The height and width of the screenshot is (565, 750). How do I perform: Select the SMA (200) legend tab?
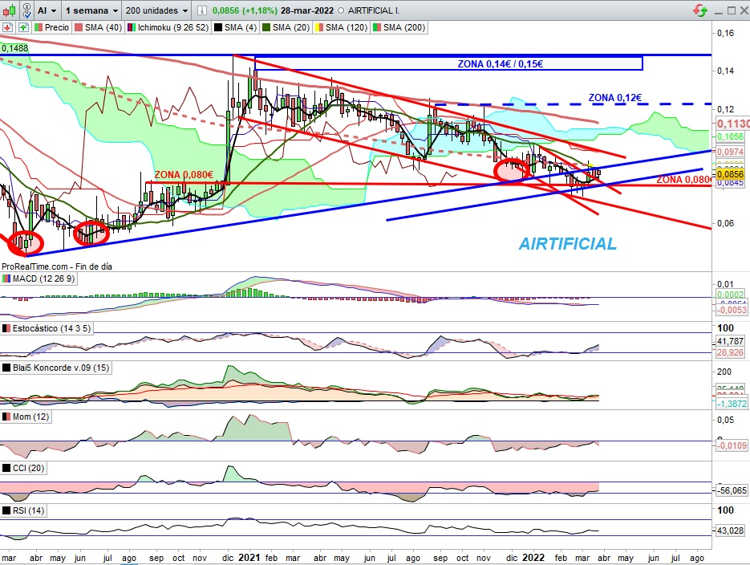click(399, 28)
